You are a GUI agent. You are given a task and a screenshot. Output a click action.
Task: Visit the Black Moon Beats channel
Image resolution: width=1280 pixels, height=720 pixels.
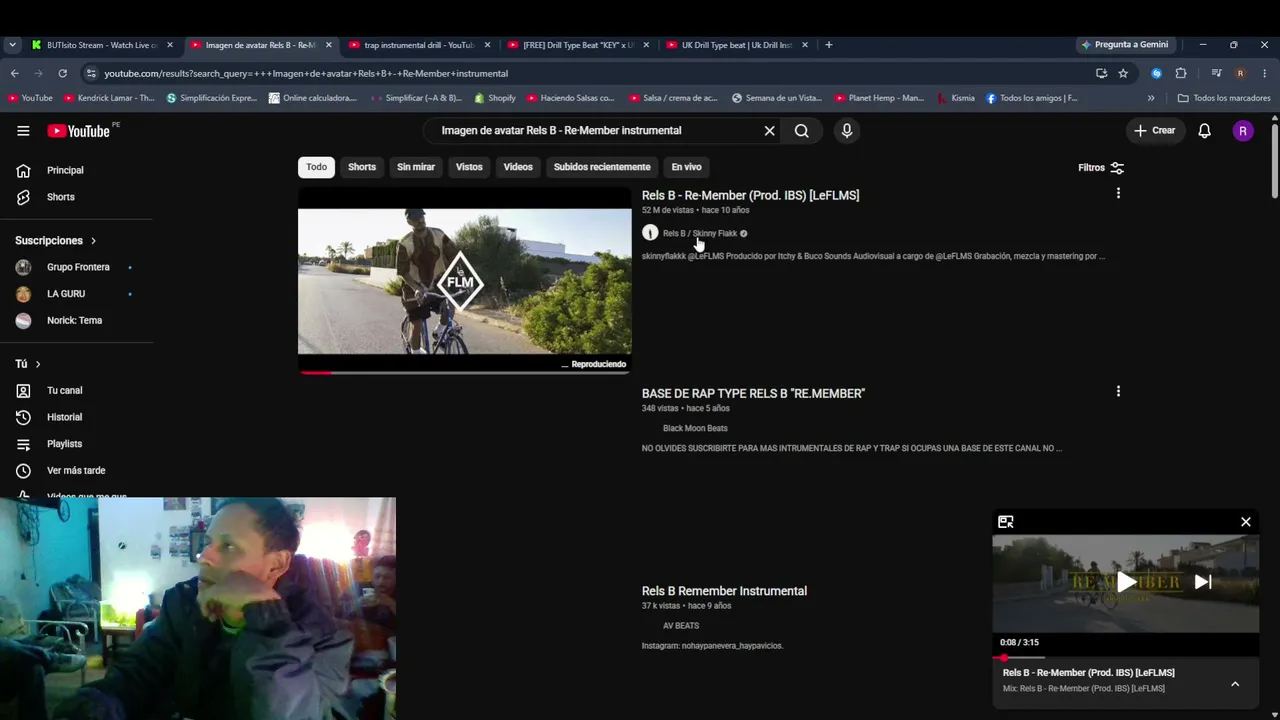[695, 429]
